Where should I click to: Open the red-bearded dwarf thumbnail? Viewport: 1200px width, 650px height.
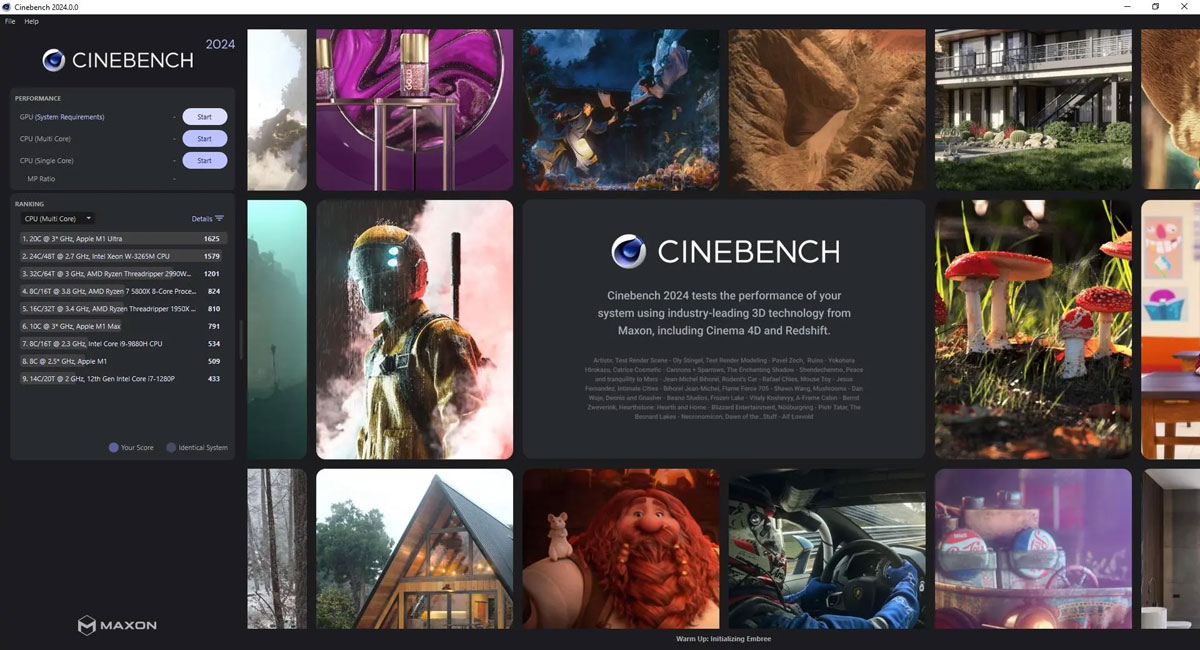[621, 549]
